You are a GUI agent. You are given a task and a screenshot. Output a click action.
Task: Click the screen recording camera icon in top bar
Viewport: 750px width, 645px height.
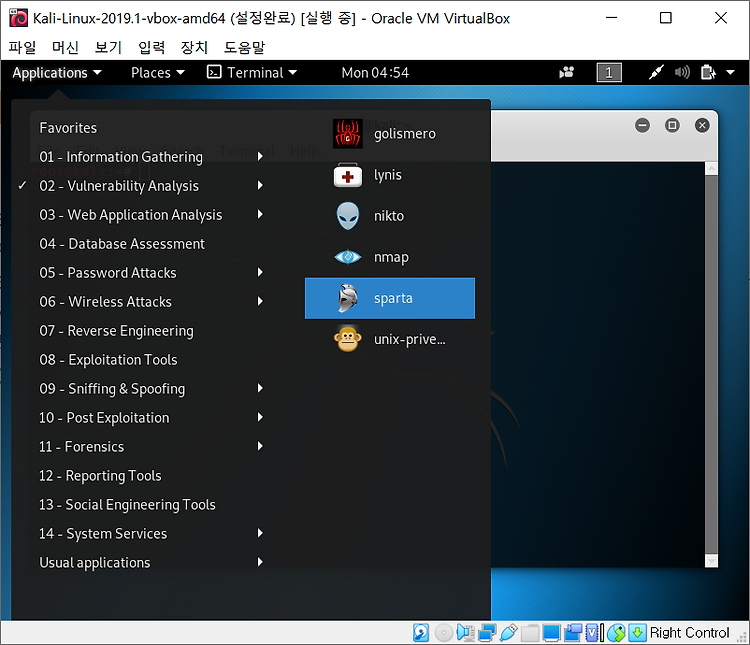[x=566, y=73]
